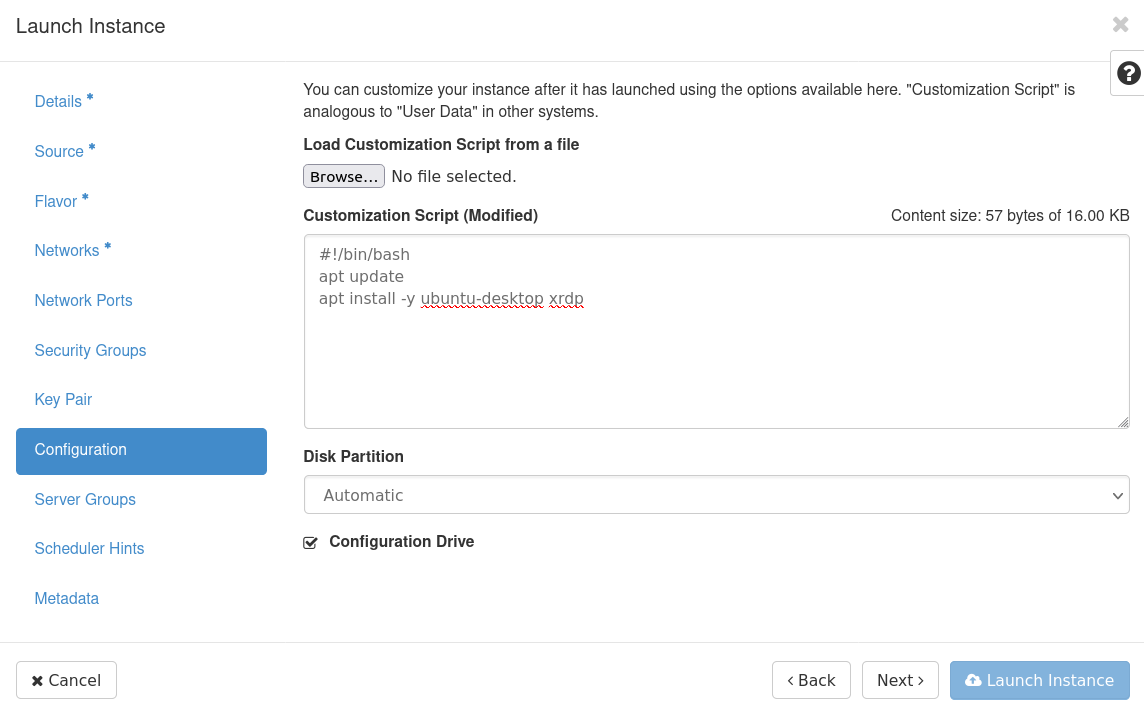Viewport: 1144px width, 714px height.
Task: Open the Metadata tab
Action: 66,599
